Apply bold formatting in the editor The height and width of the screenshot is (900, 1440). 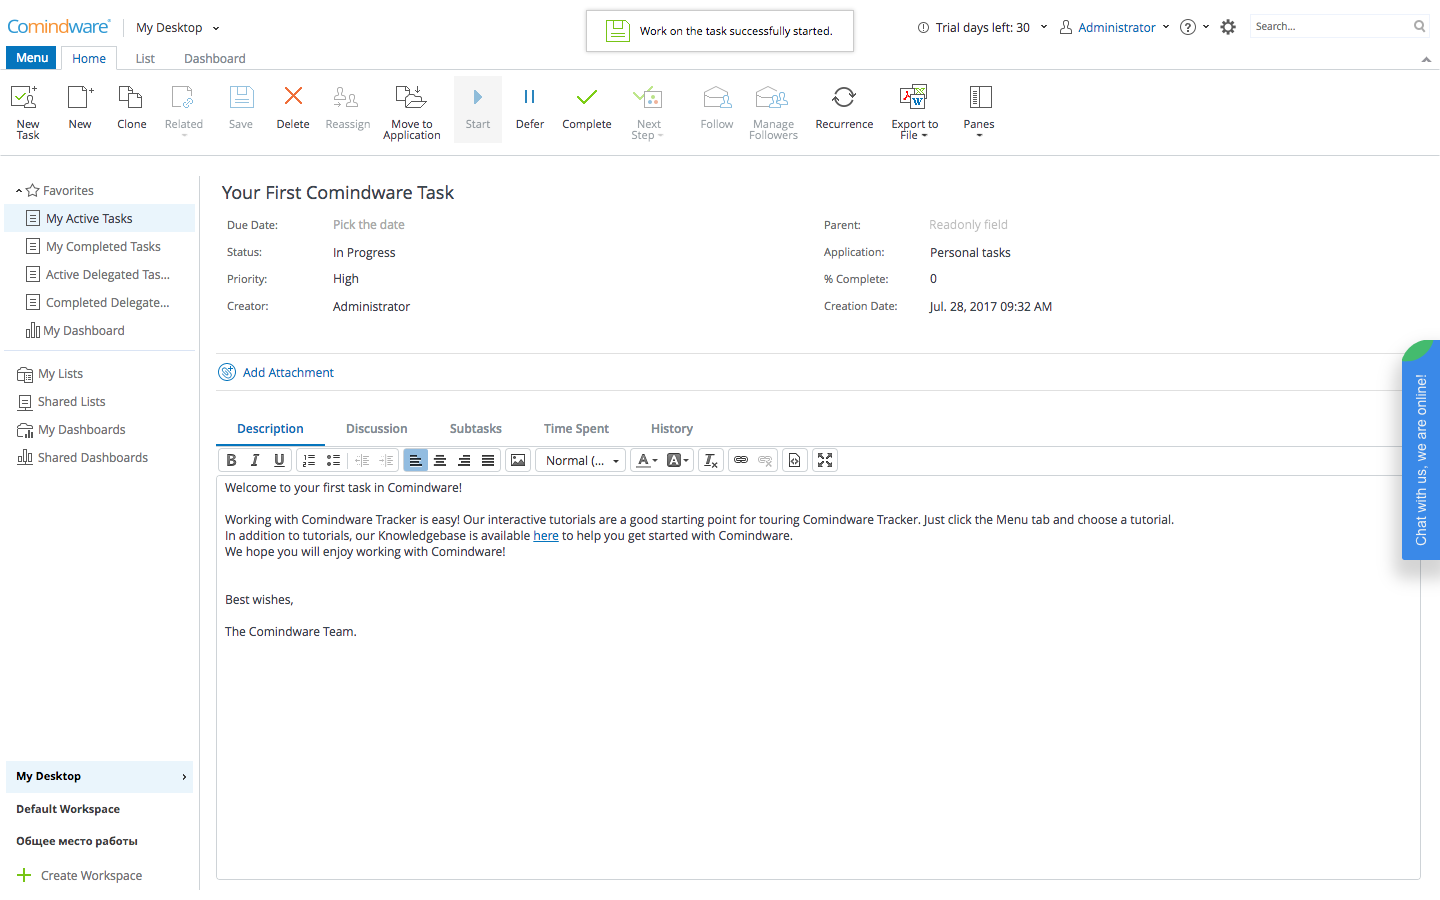231,460
